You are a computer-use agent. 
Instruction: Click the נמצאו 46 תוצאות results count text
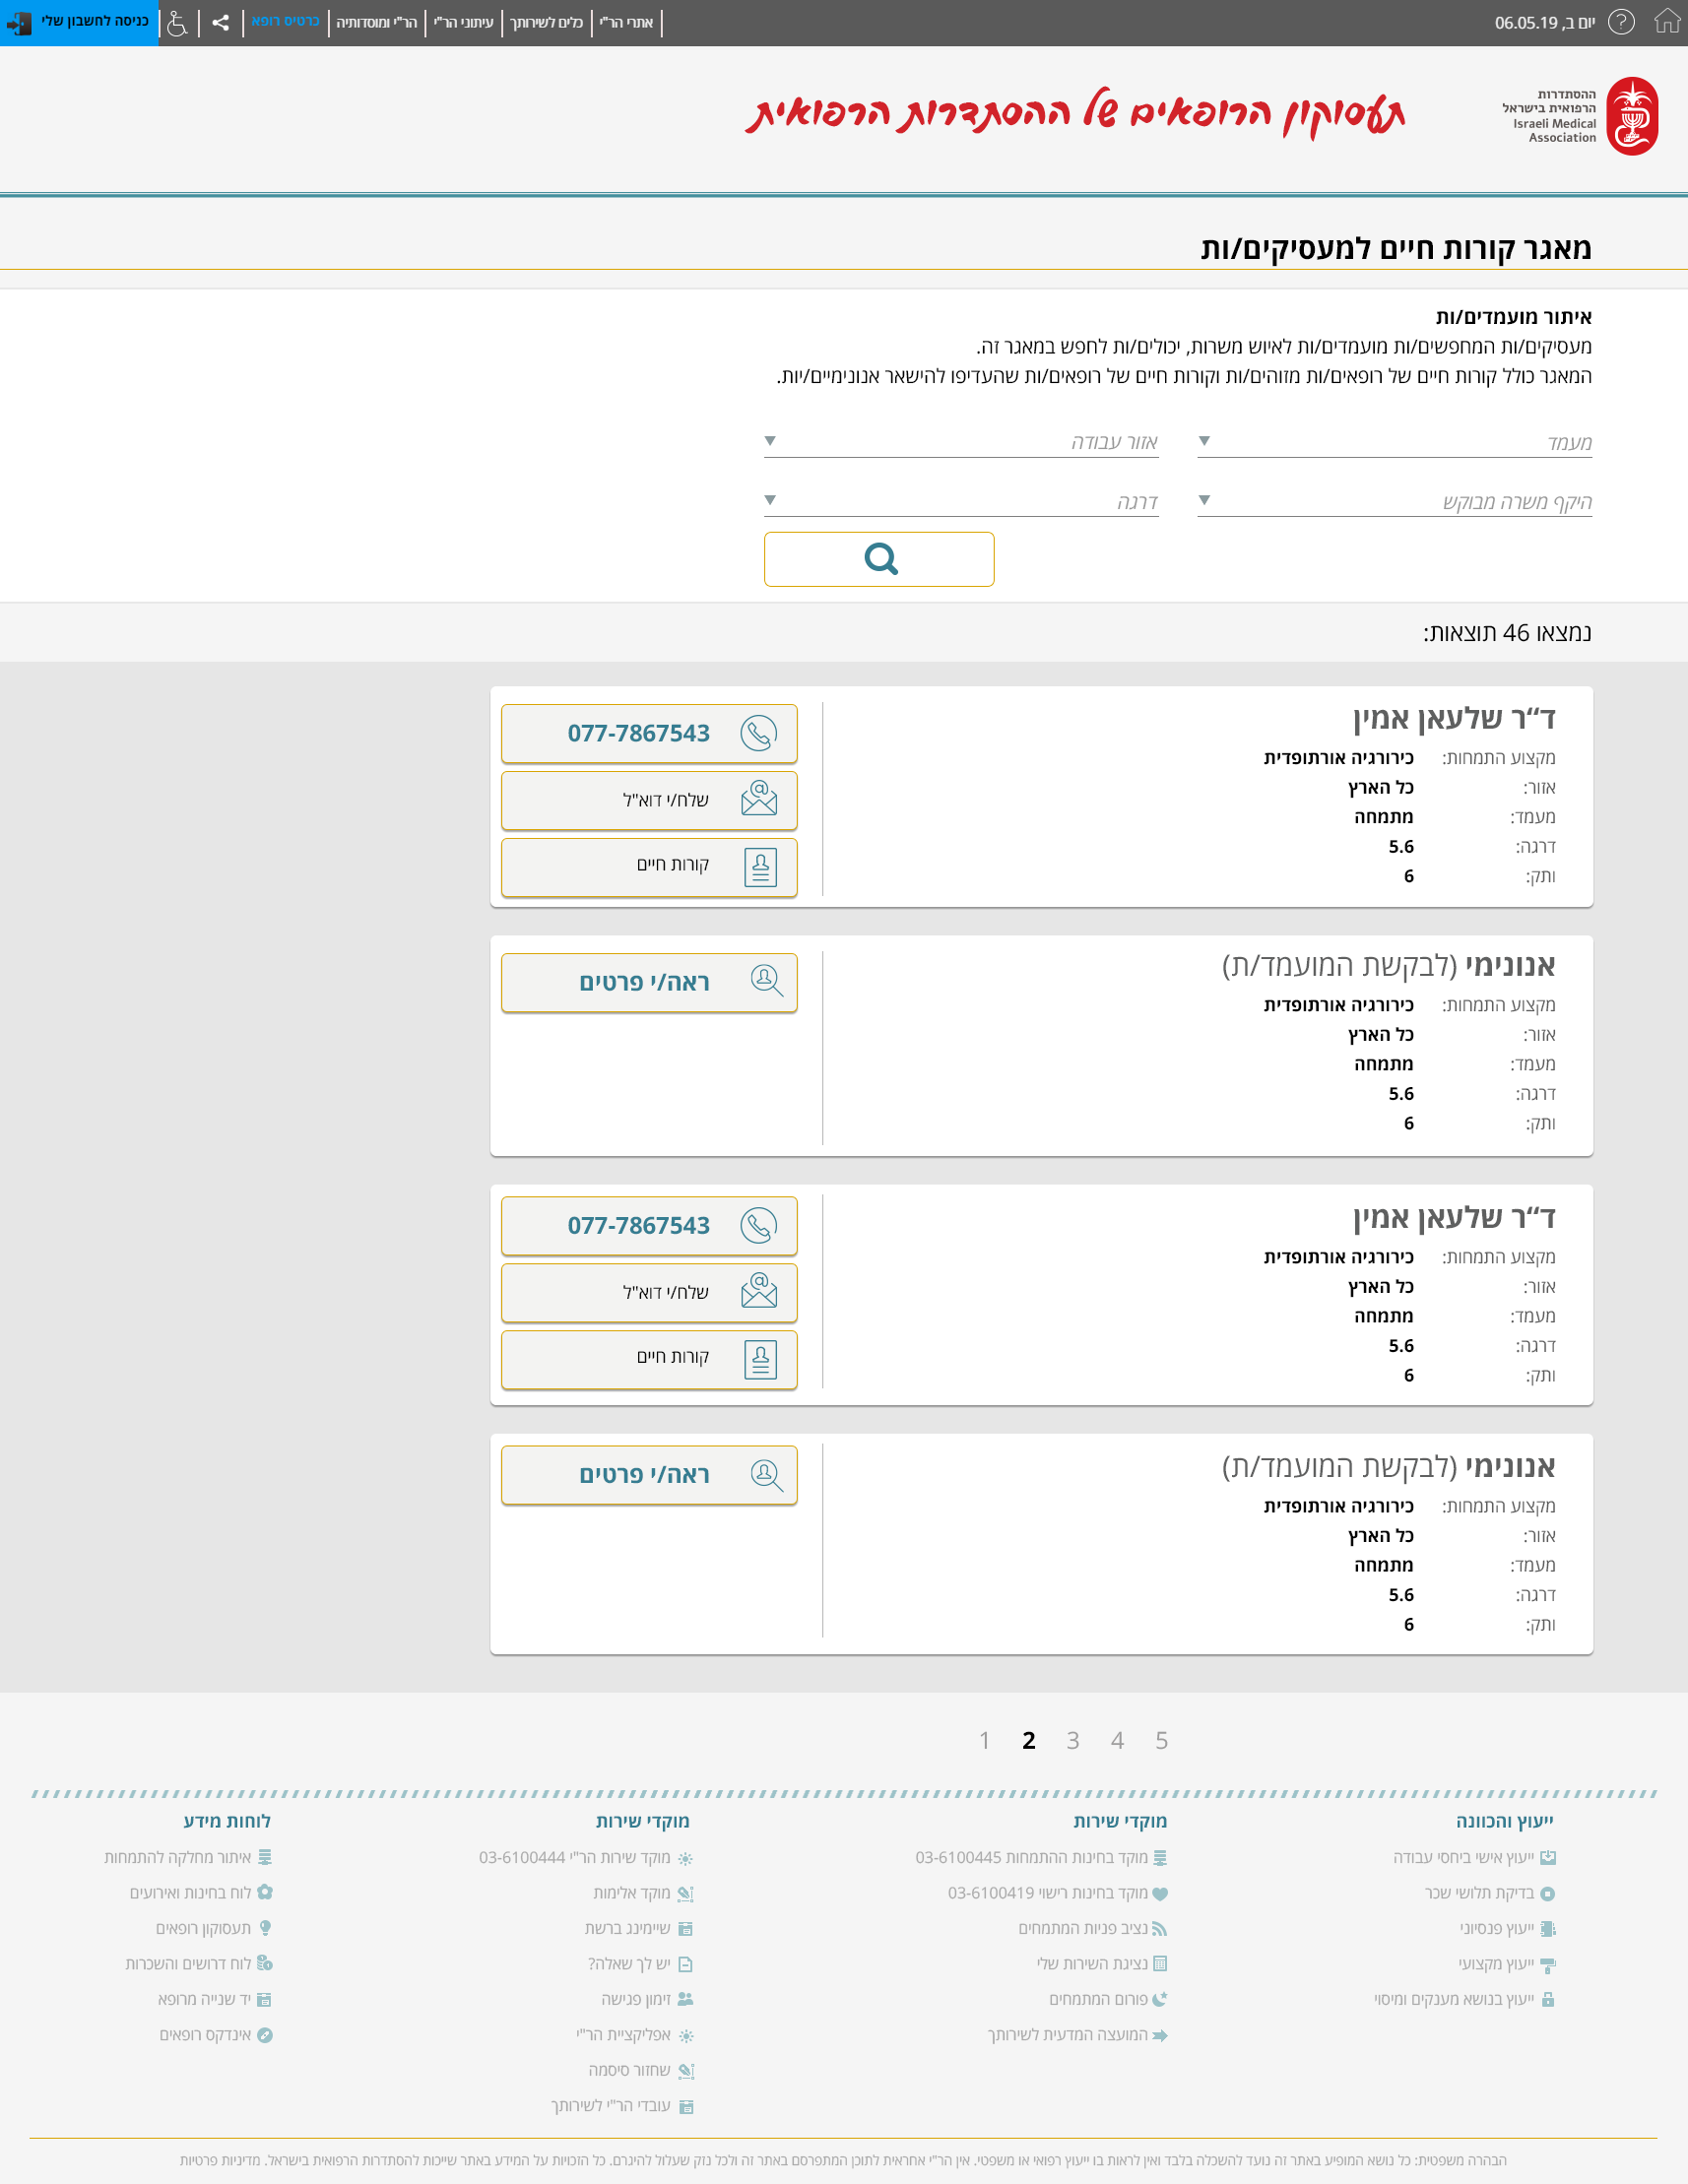[1507, 633]
